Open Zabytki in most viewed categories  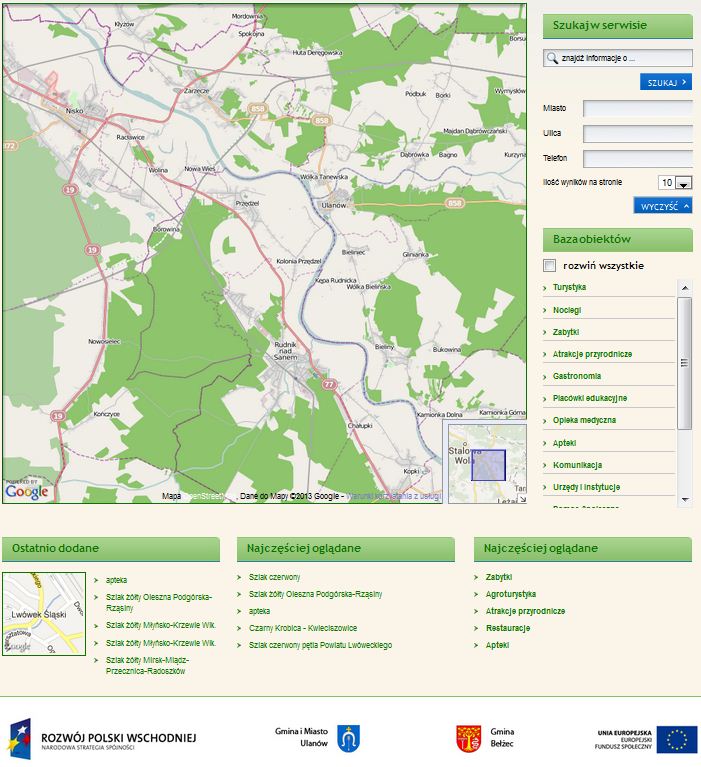point(499,577)
